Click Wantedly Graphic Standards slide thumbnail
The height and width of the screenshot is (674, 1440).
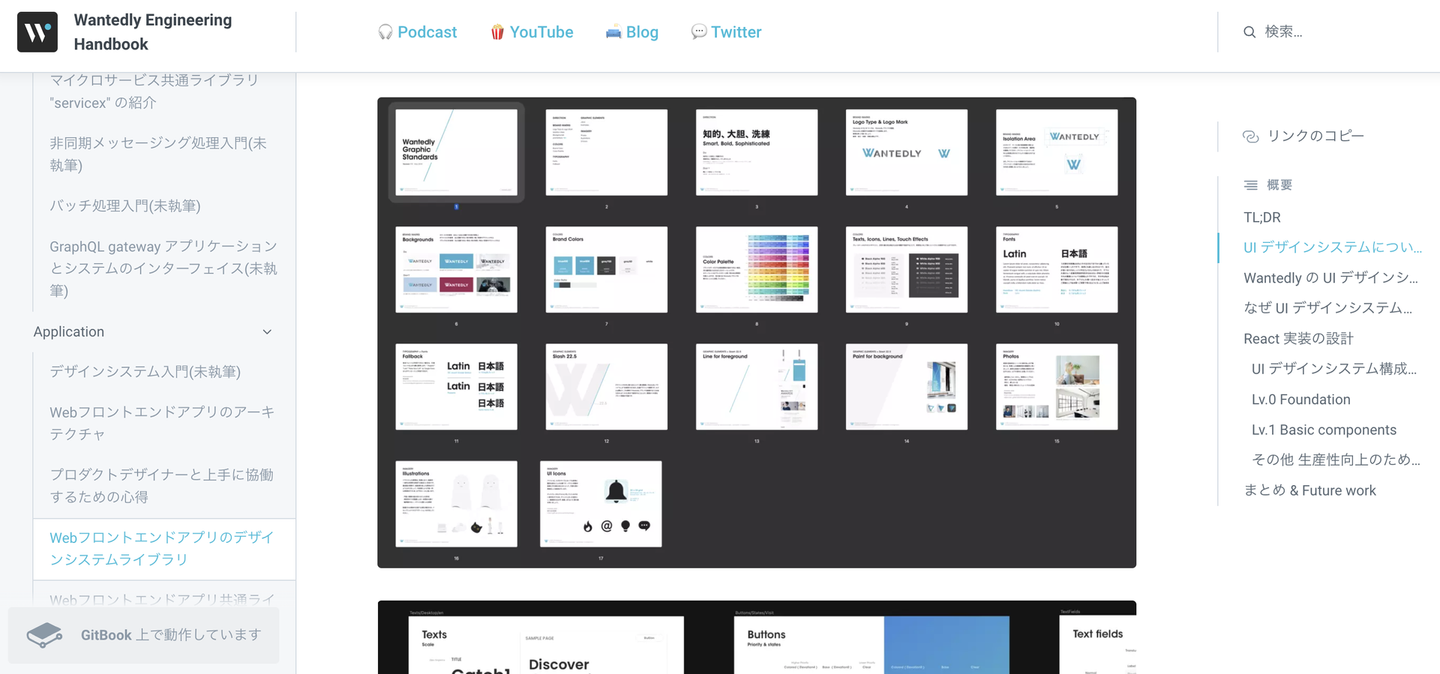[457, 152]
